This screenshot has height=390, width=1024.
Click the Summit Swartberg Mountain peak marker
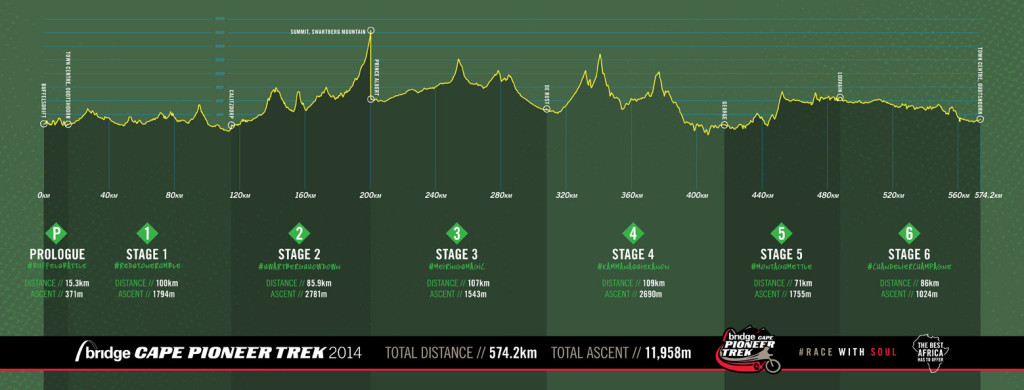371,30
